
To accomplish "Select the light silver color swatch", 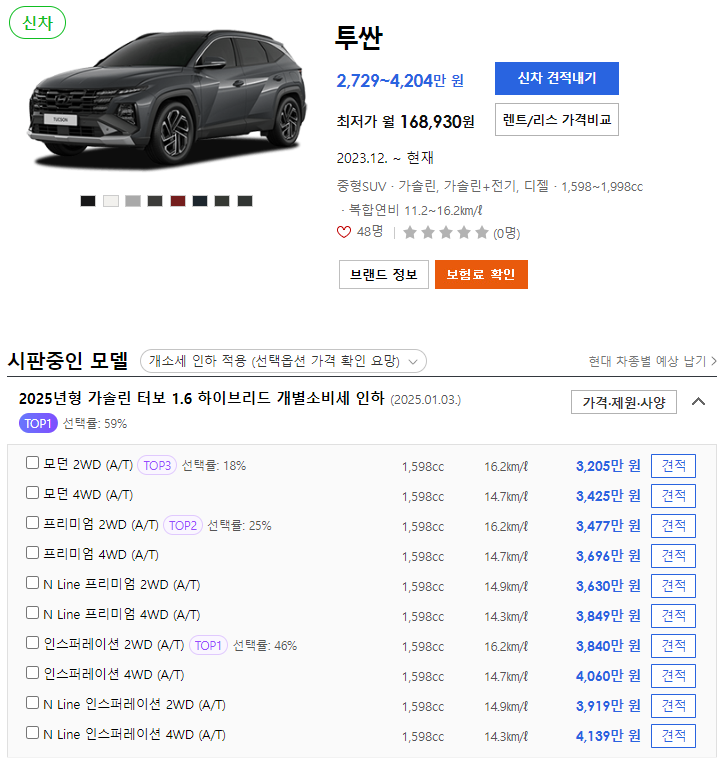I will [133, 201].
